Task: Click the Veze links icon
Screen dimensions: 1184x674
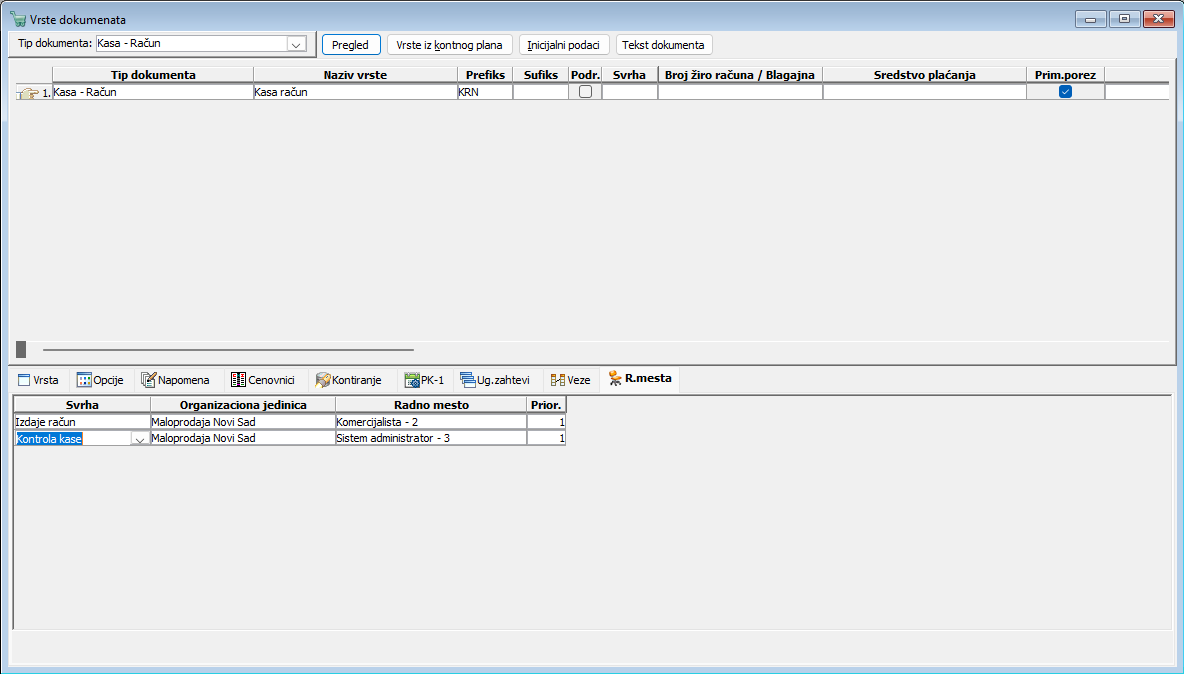Action: tap(558, 380)
